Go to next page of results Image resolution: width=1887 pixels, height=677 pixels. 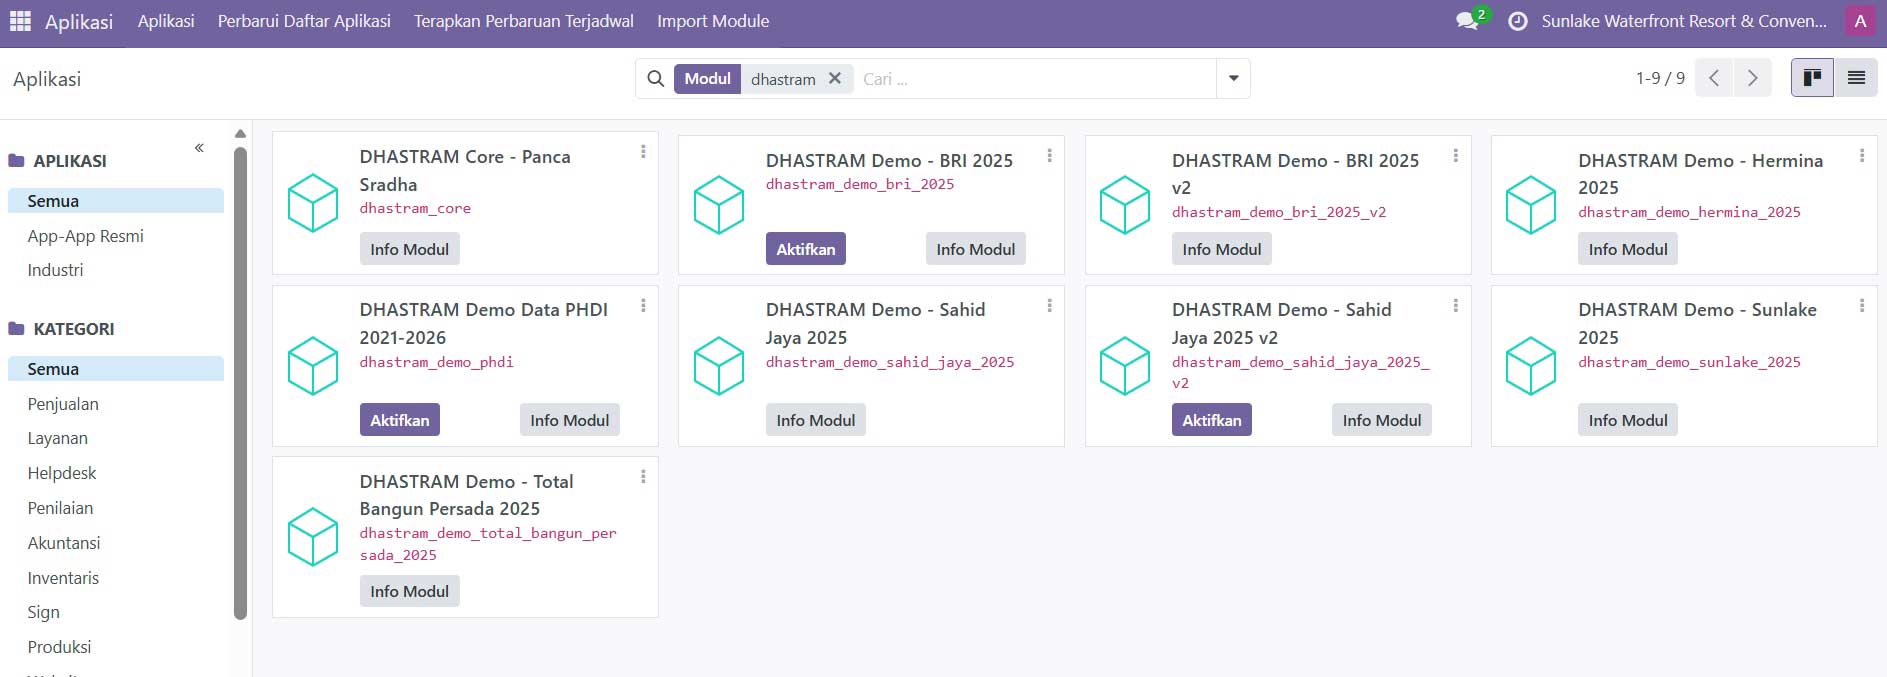click(x=1752, y=78)
